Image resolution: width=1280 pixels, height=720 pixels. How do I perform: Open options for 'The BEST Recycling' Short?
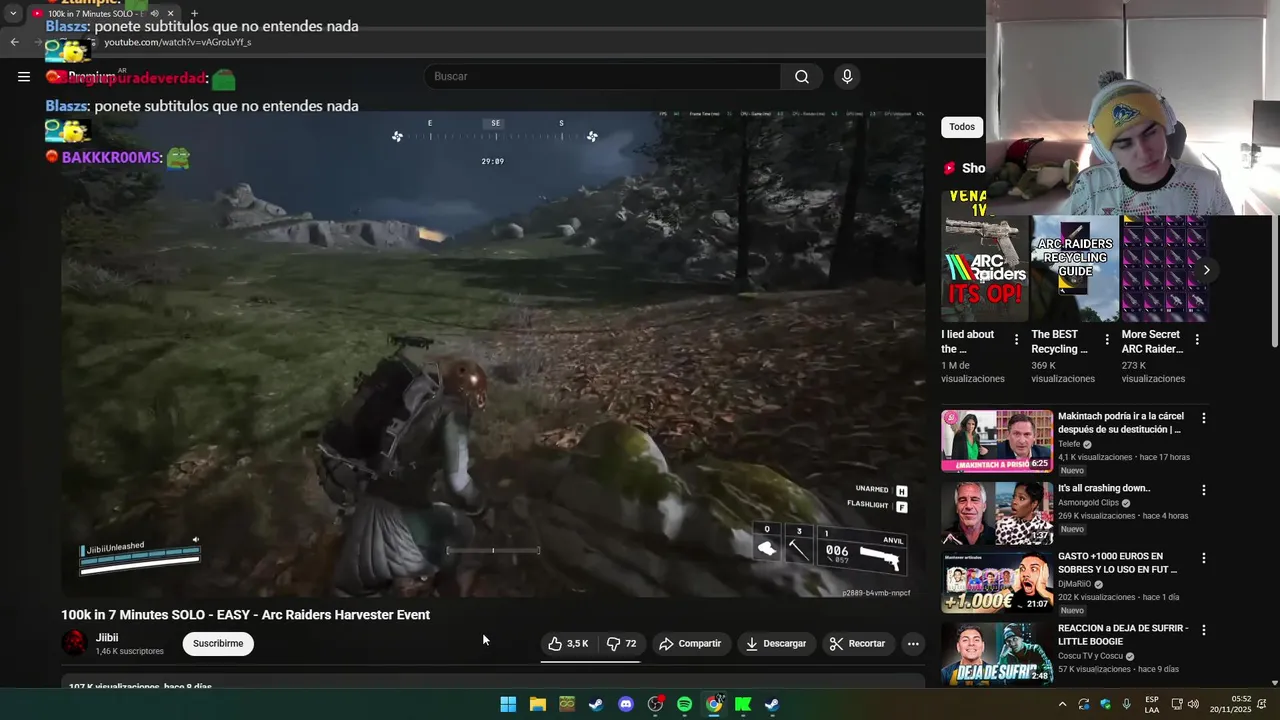[1107, 340]
